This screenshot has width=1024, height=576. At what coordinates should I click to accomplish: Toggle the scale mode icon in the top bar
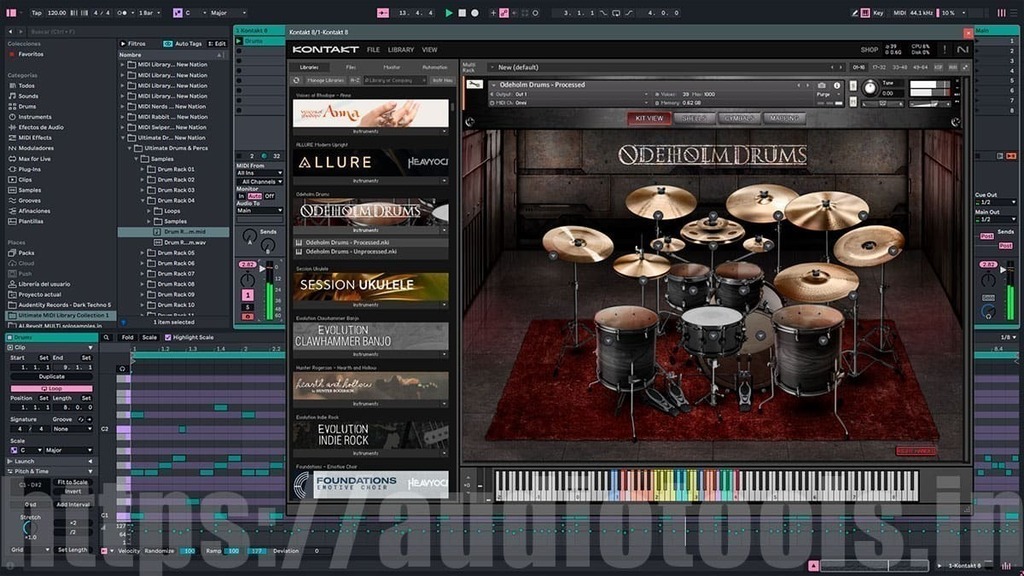[x=178, y=12]
